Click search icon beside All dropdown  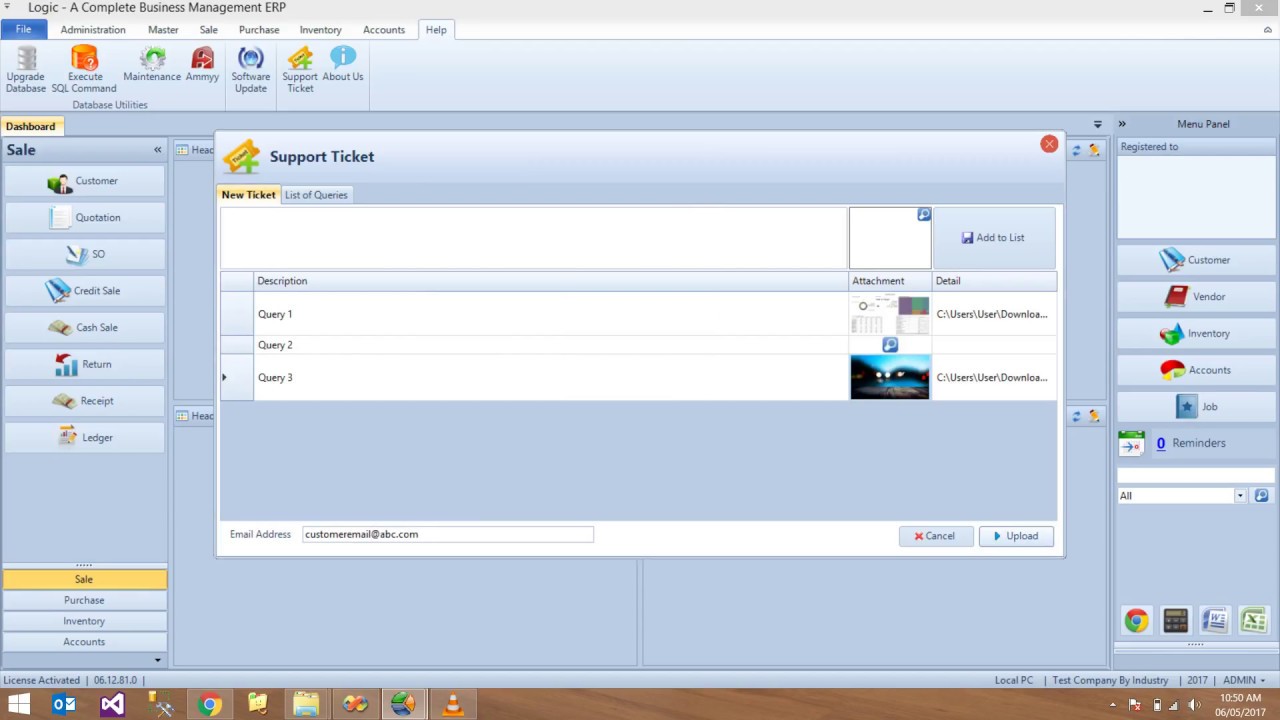click(1261, 496)
